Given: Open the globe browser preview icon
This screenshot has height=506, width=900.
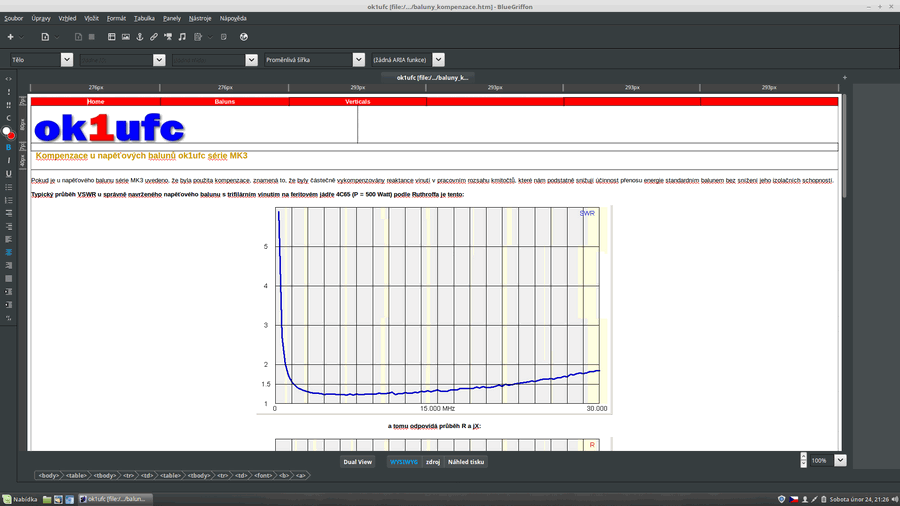Looking at the screenshot, I should click(244, 37).
